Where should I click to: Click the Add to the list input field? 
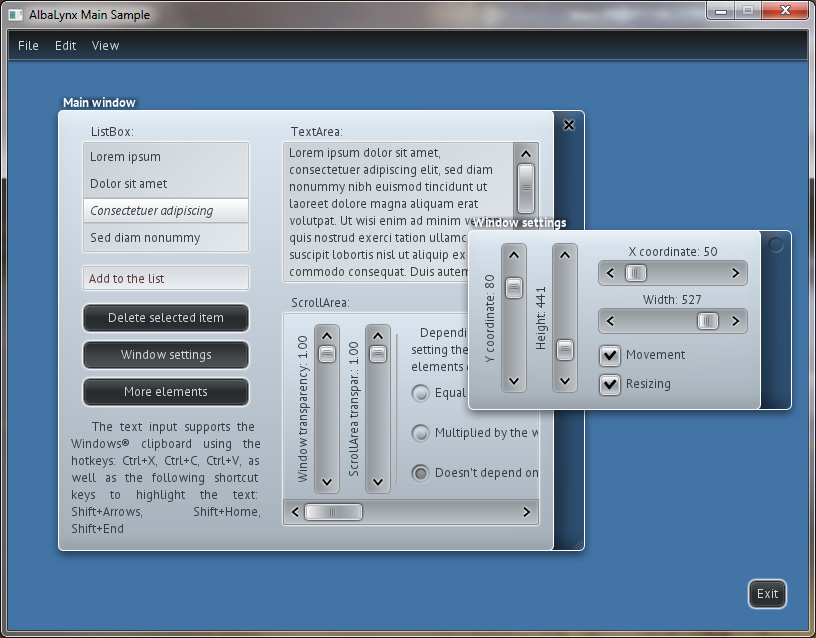pyautogui.click(x=166, y=279)
